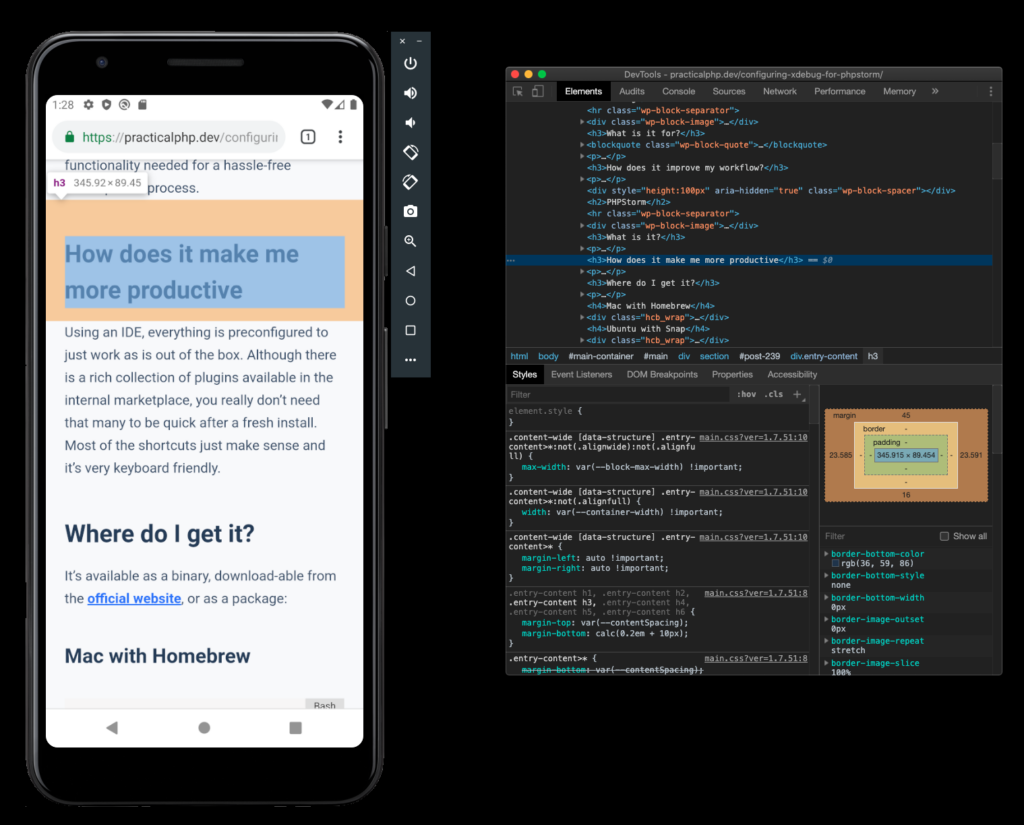
Task: Take an emulator screenshot with camera icon
Action: [x=410, y=211]
